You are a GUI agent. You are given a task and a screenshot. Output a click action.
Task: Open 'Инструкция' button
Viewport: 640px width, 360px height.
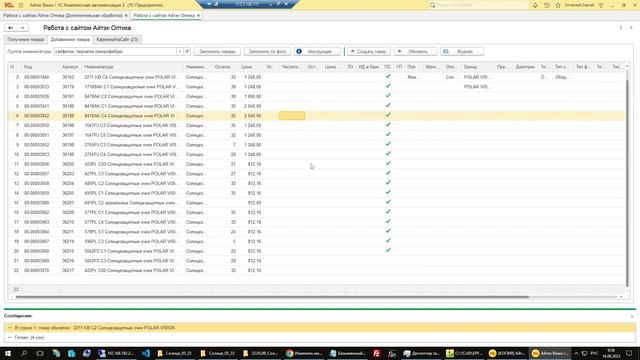[x=317, y=51]
